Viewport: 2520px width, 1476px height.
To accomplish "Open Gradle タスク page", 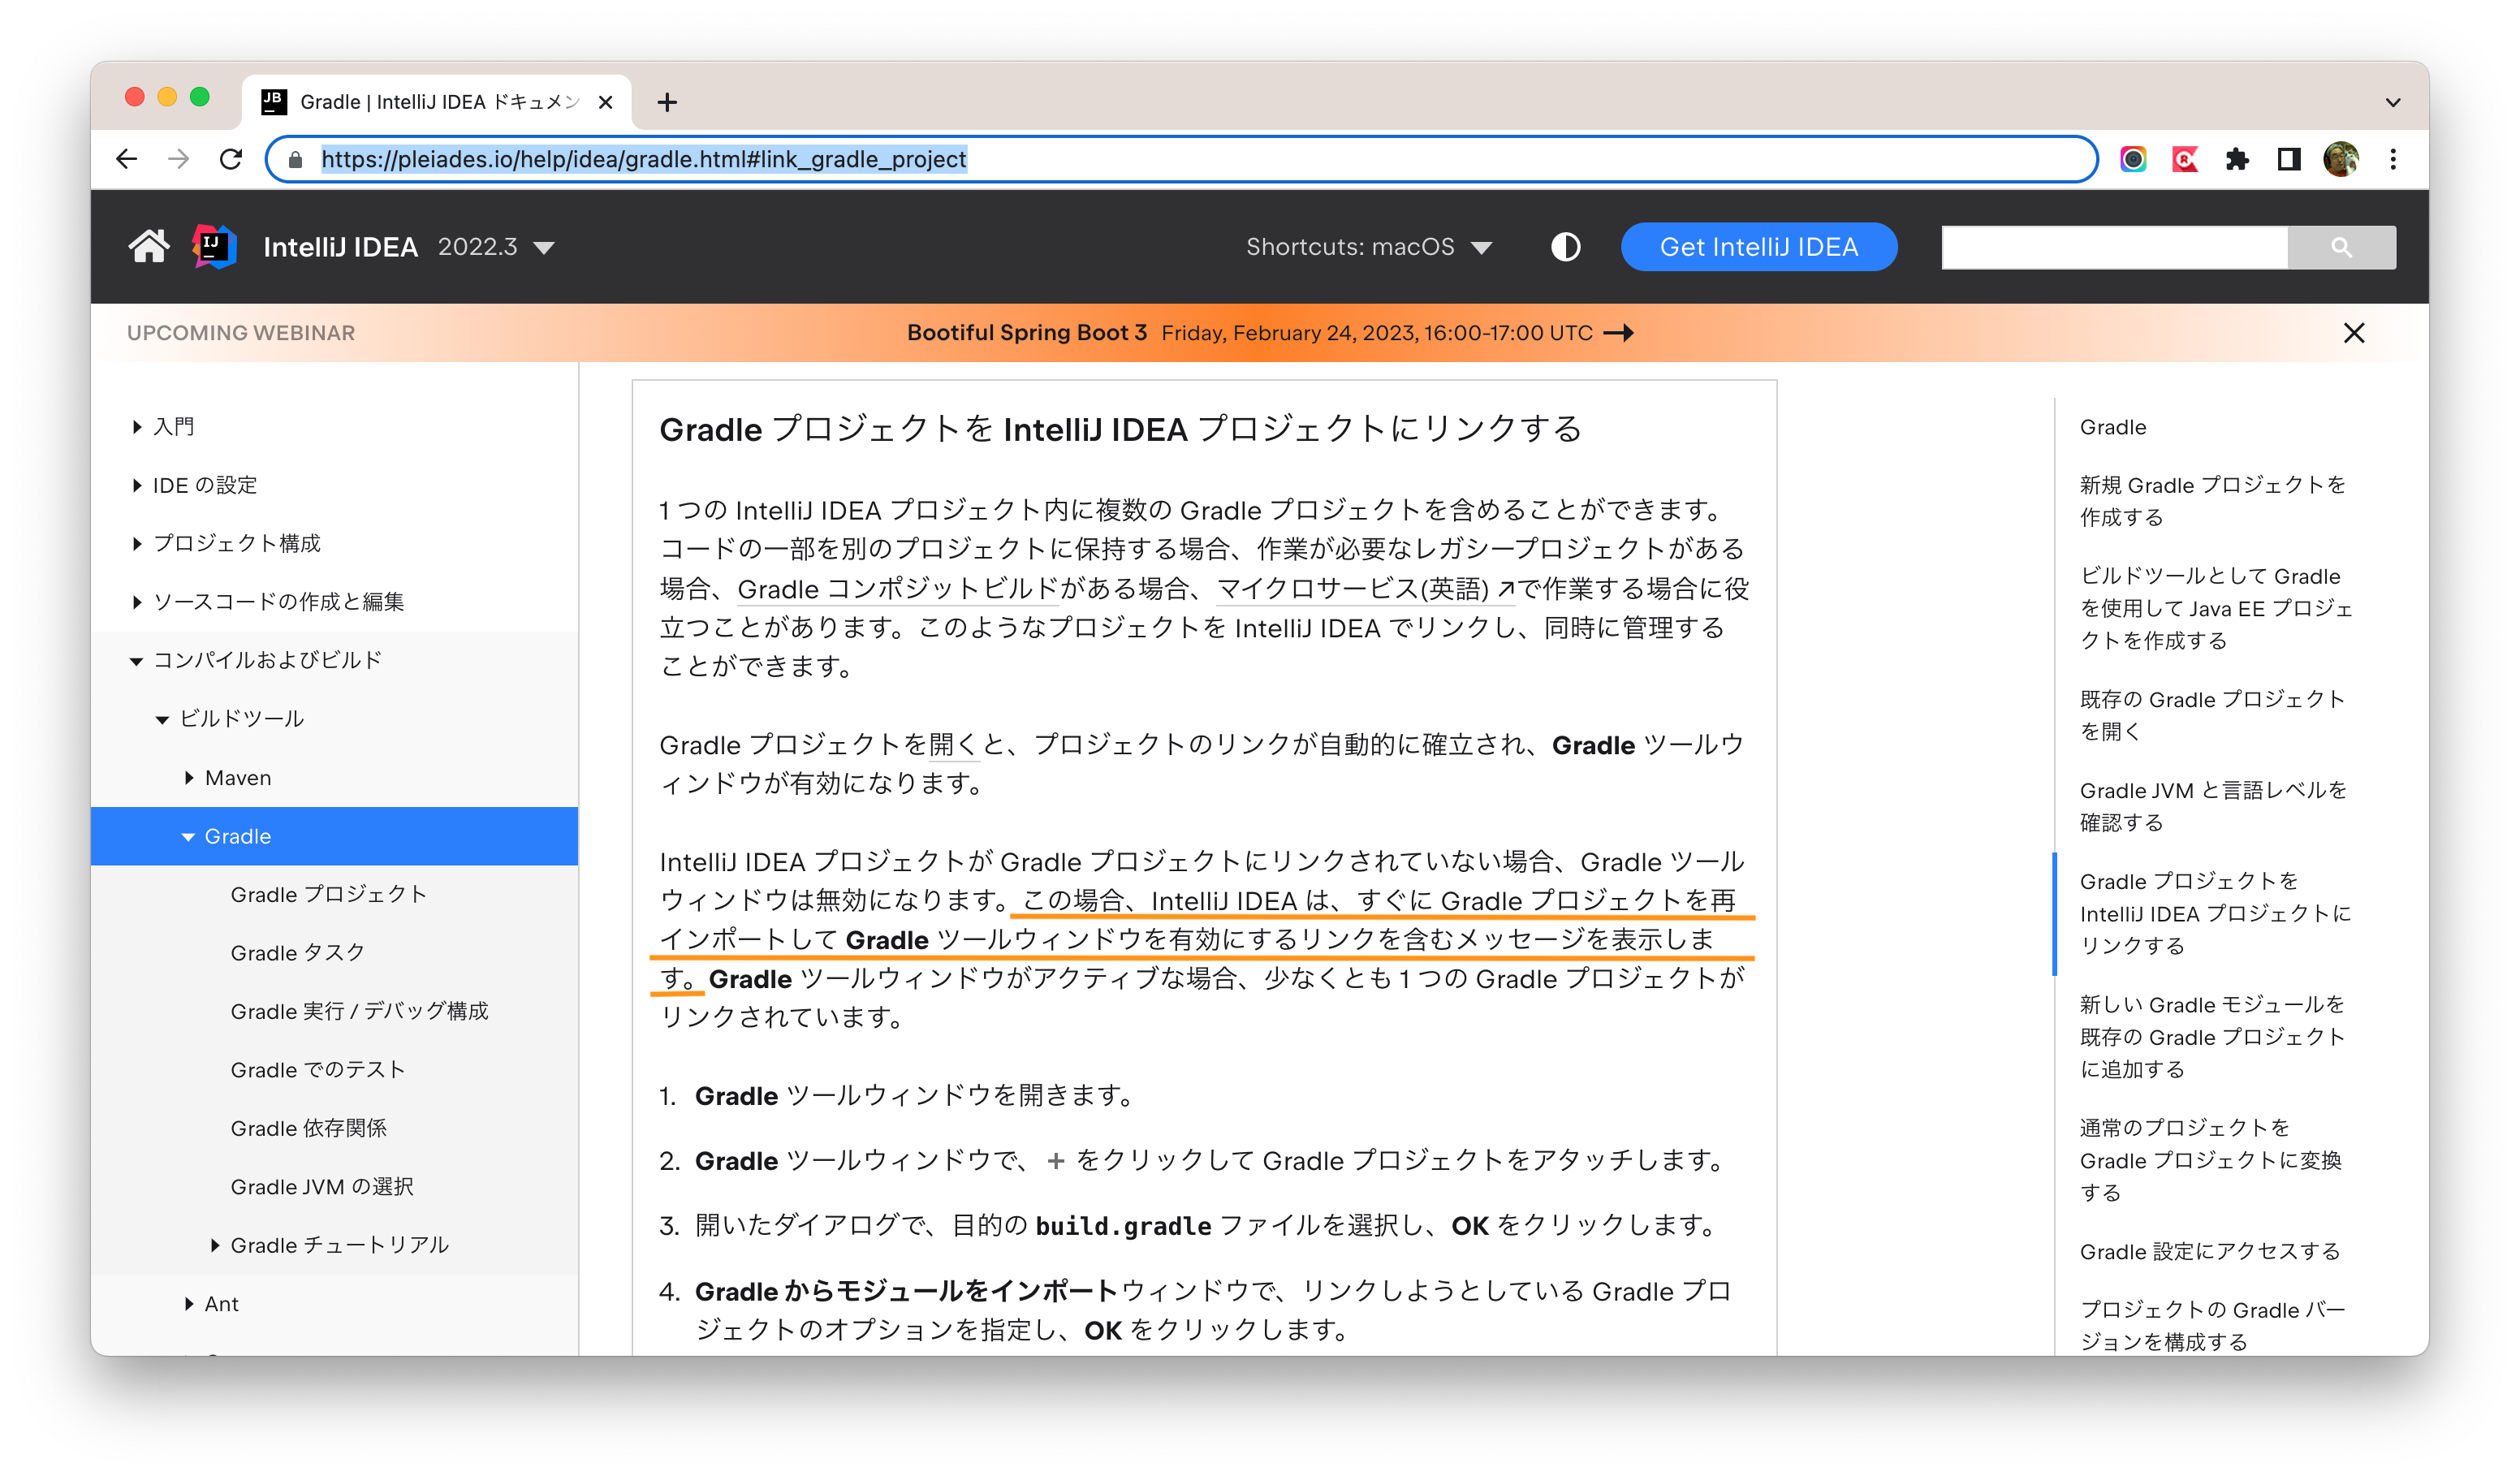I will pos(298,953).
